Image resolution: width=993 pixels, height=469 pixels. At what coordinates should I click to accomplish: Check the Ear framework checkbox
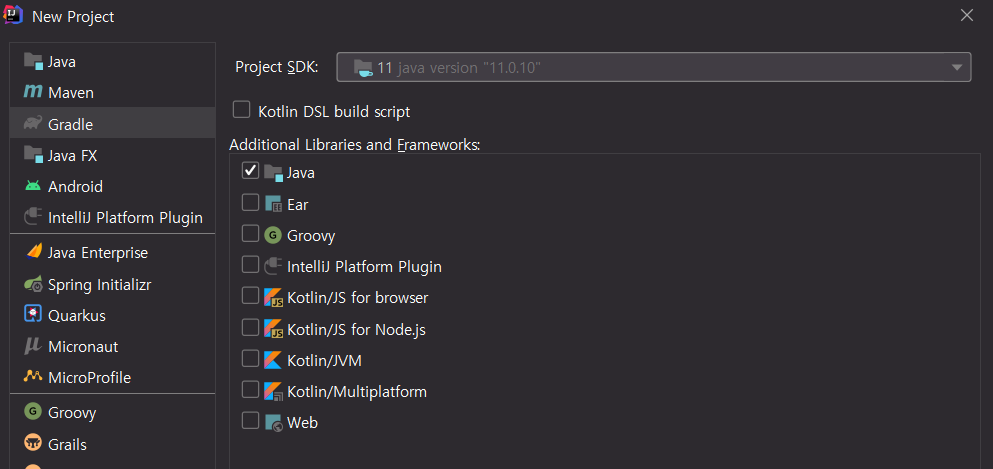coord(251,203)
